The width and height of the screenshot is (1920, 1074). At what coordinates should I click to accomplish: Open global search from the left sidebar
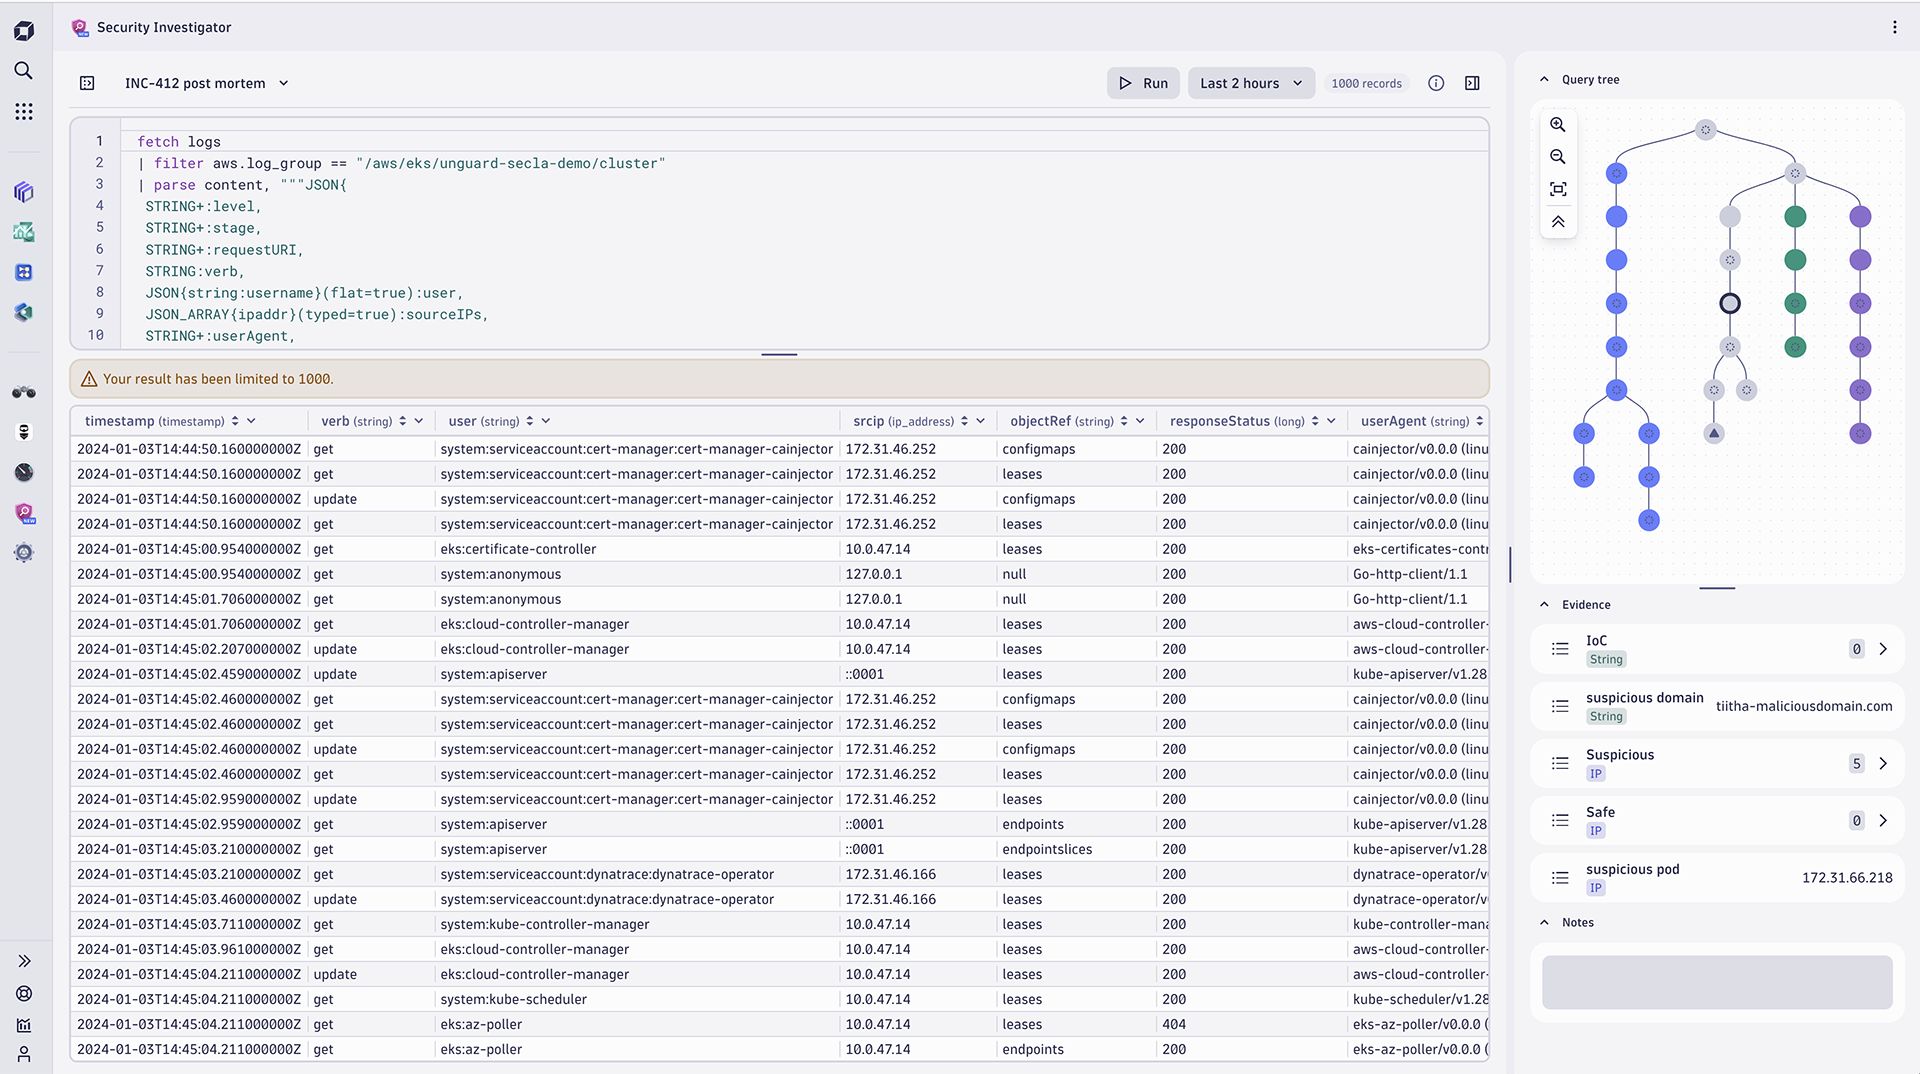[x=24, y=71]
